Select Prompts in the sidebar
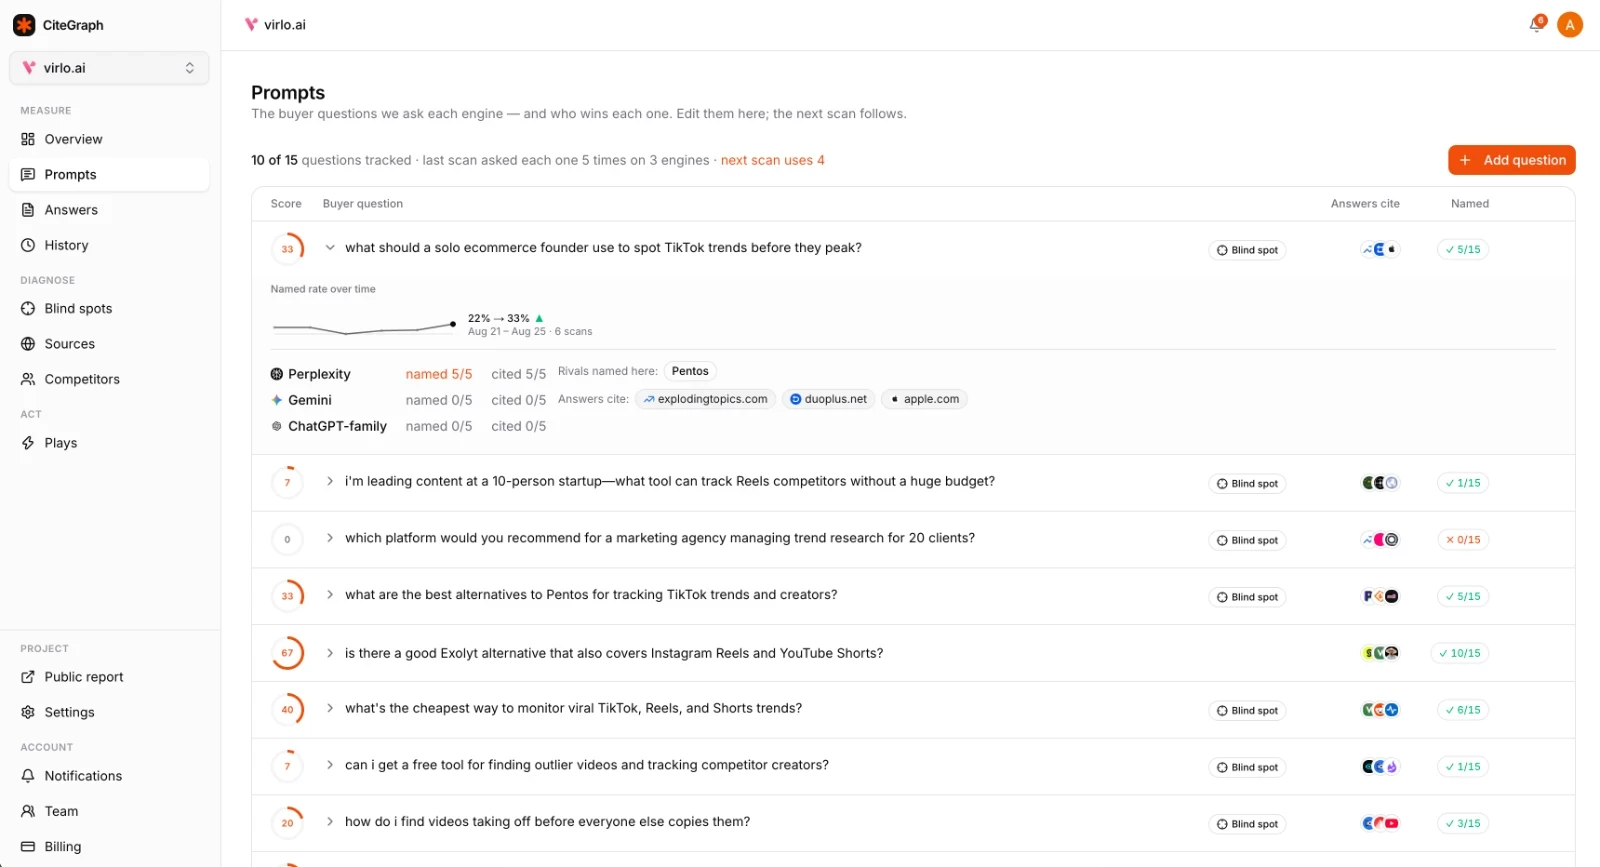 coord(109,174)
